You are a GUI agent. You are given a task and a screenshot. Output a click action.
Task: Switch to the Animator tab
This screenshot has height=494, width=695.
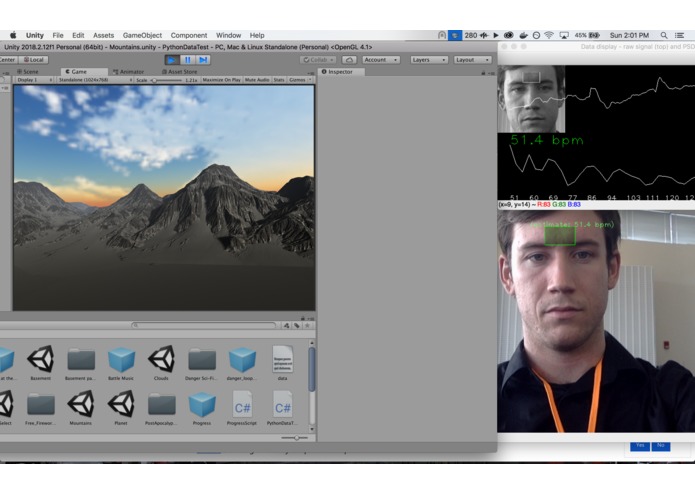tap(128, 72)
